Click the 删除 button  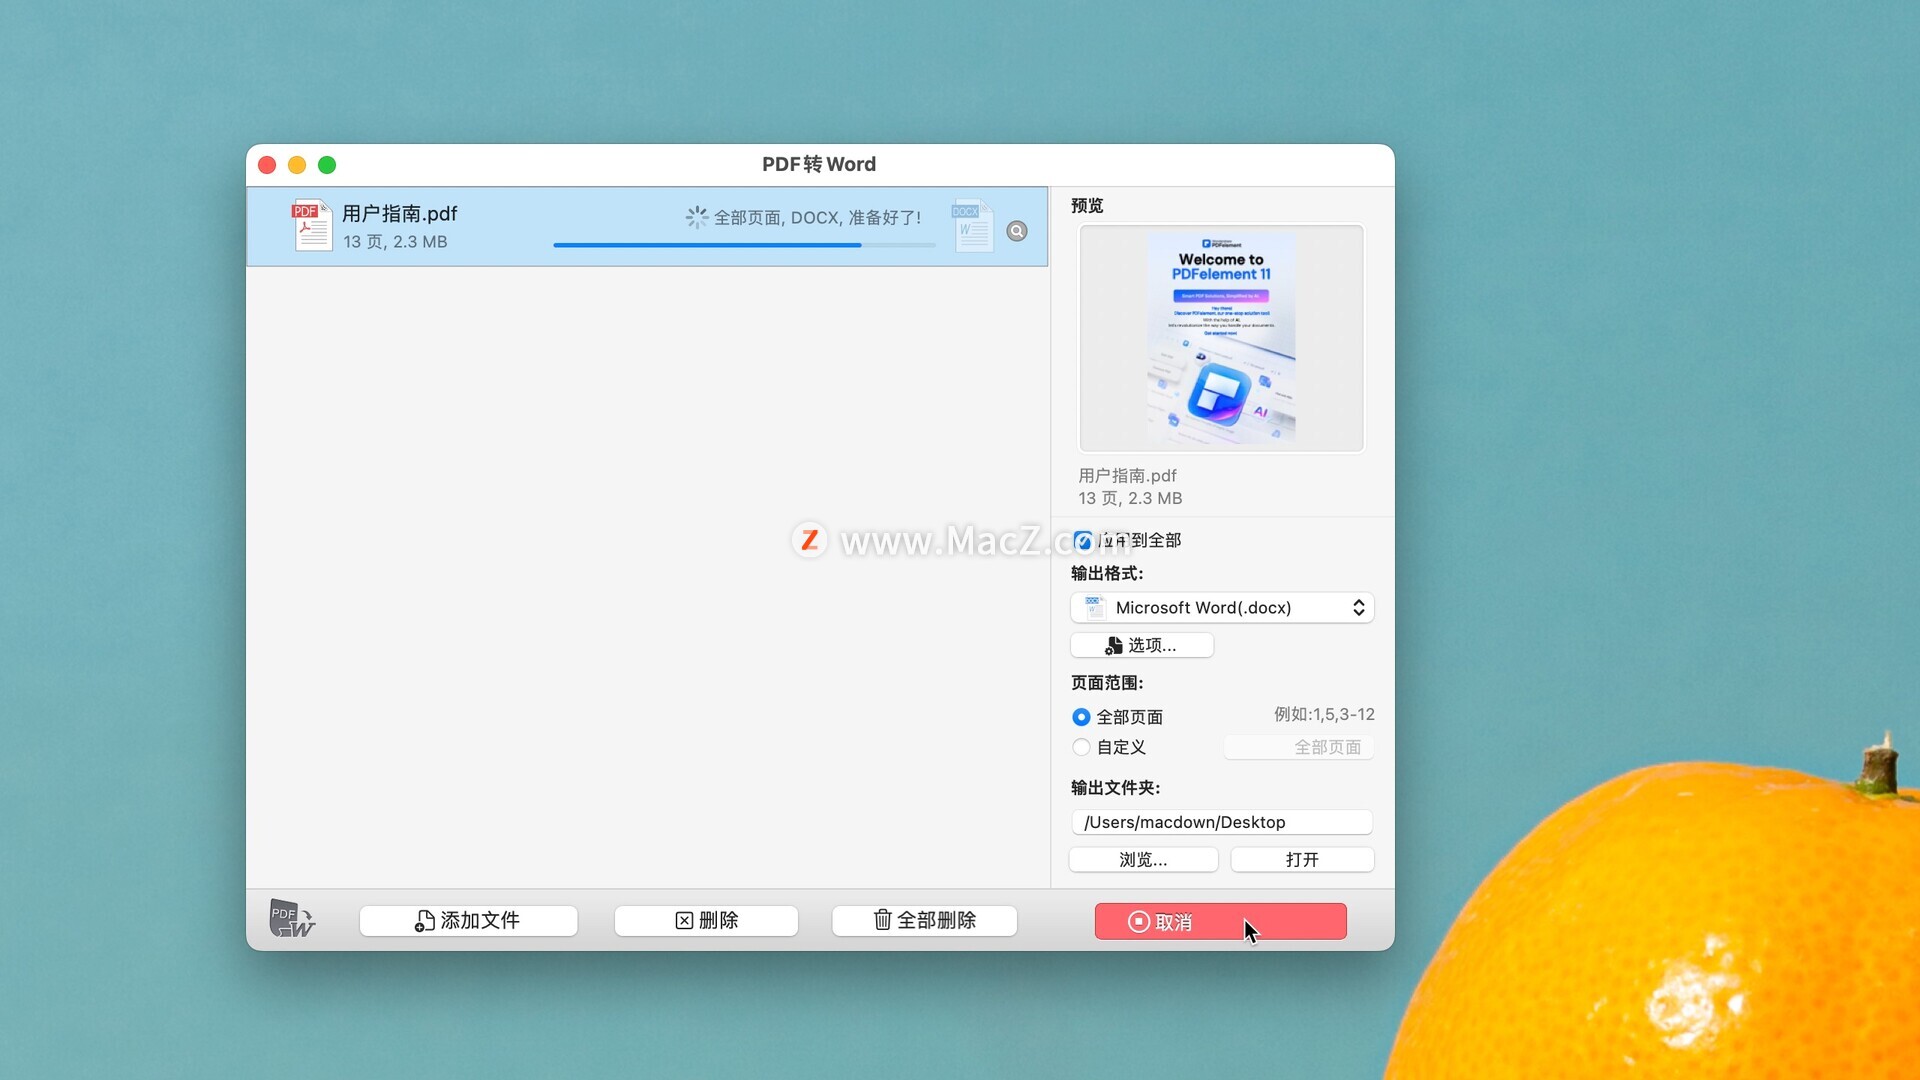click(706, 921)
